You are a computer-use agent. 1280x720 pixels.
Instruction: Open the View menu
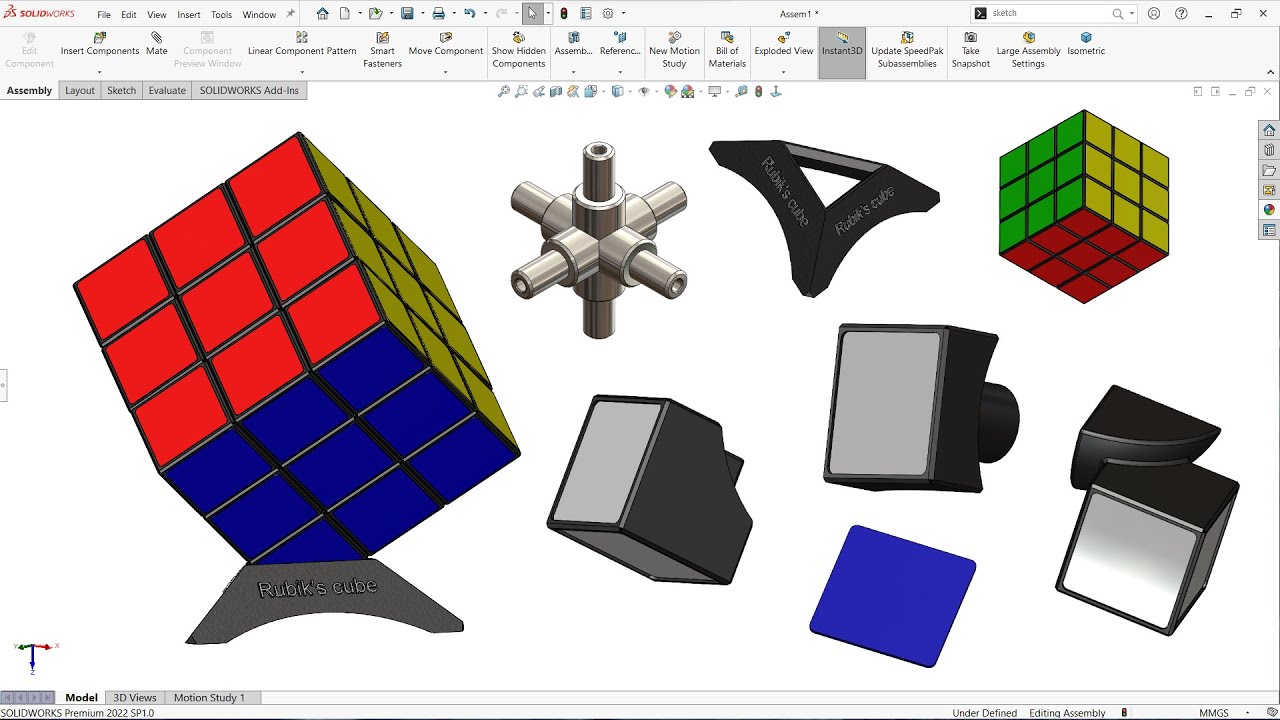pos(157,15)
